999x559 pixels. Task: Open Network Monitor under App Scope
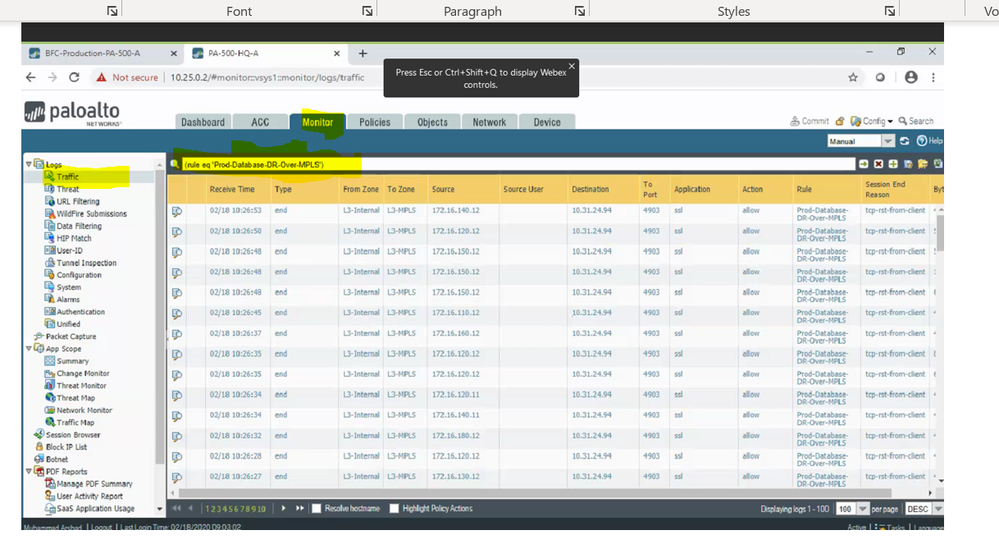tap(84, 410)
